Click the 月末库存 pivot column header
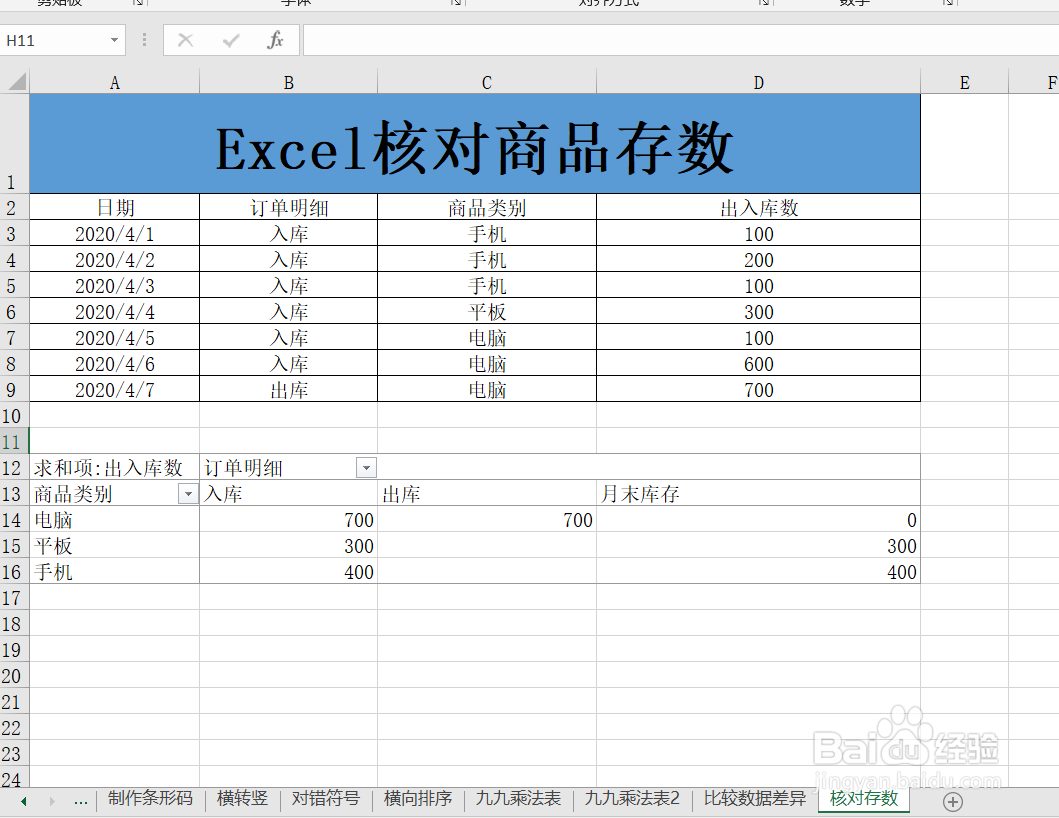Viewport: 1059px width, 818px height. (758, 494)
